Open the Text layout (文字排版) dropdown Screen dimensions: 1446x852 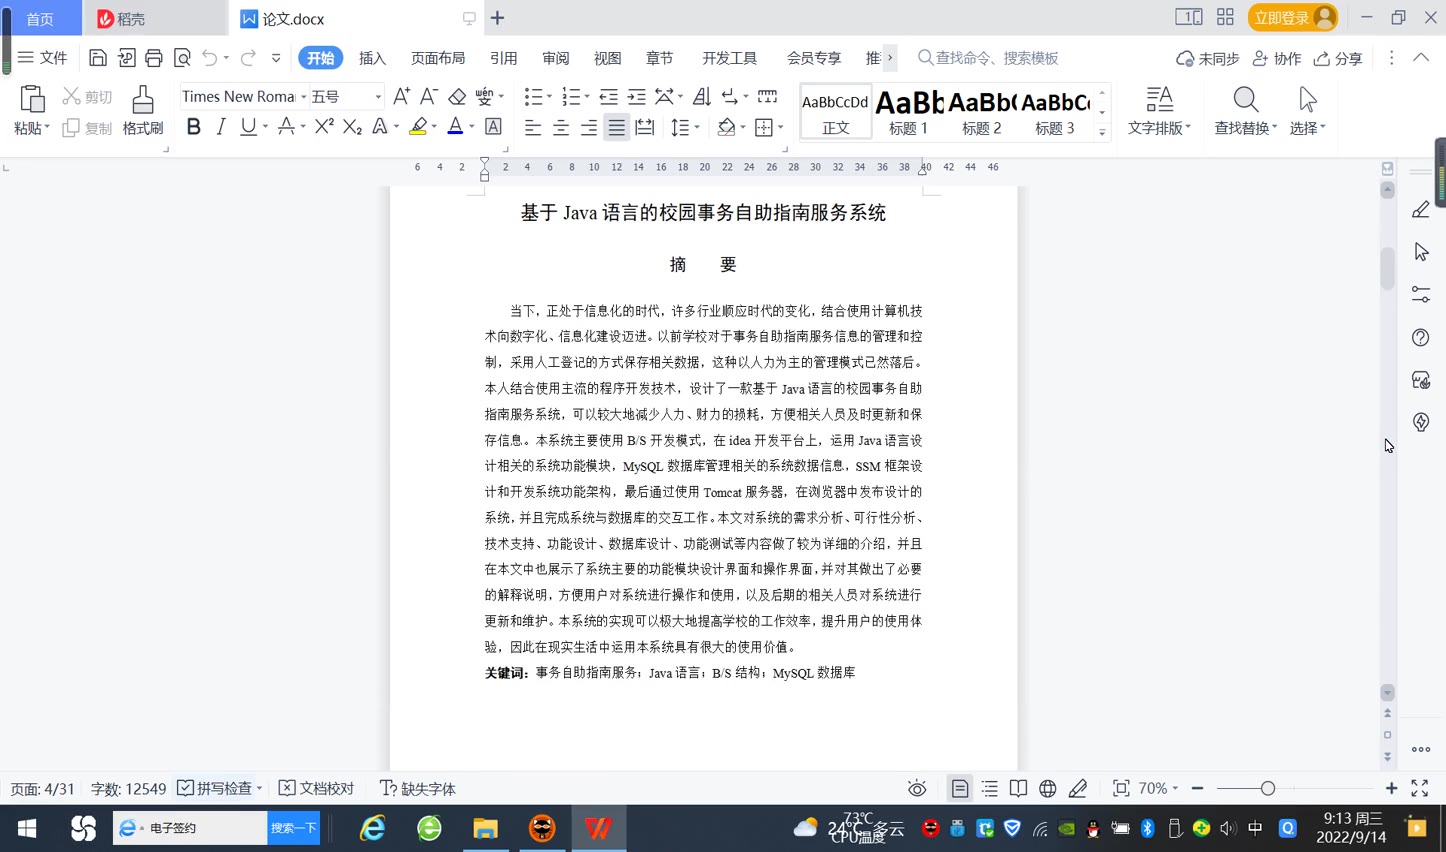pos(1159,110)
